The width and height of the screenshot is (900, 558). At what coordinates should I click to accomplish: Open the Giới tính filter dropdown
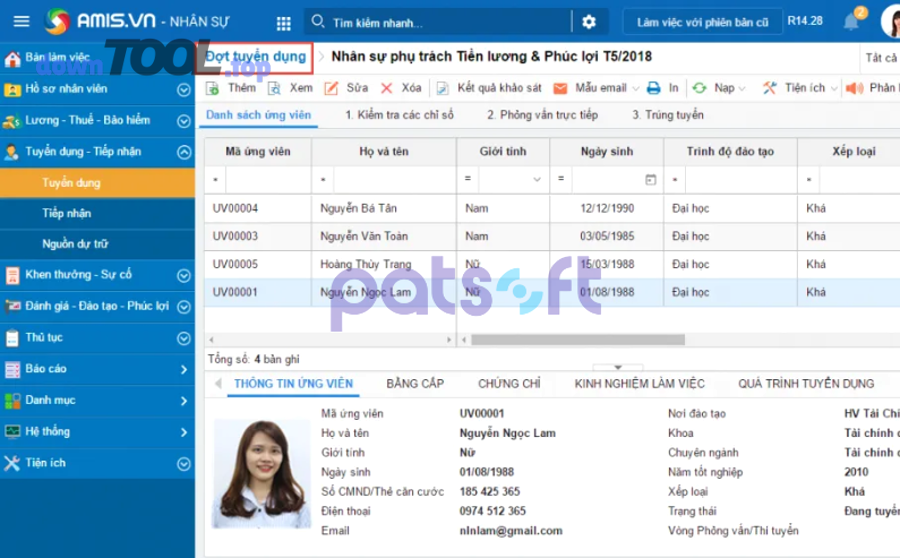tap(537, 180)
